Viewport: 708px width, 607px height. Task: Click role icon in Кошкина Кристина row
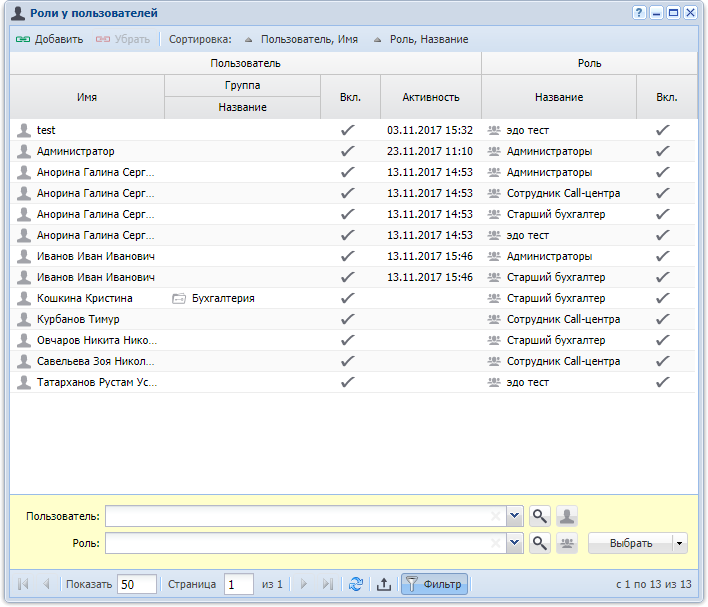[494, 298]
